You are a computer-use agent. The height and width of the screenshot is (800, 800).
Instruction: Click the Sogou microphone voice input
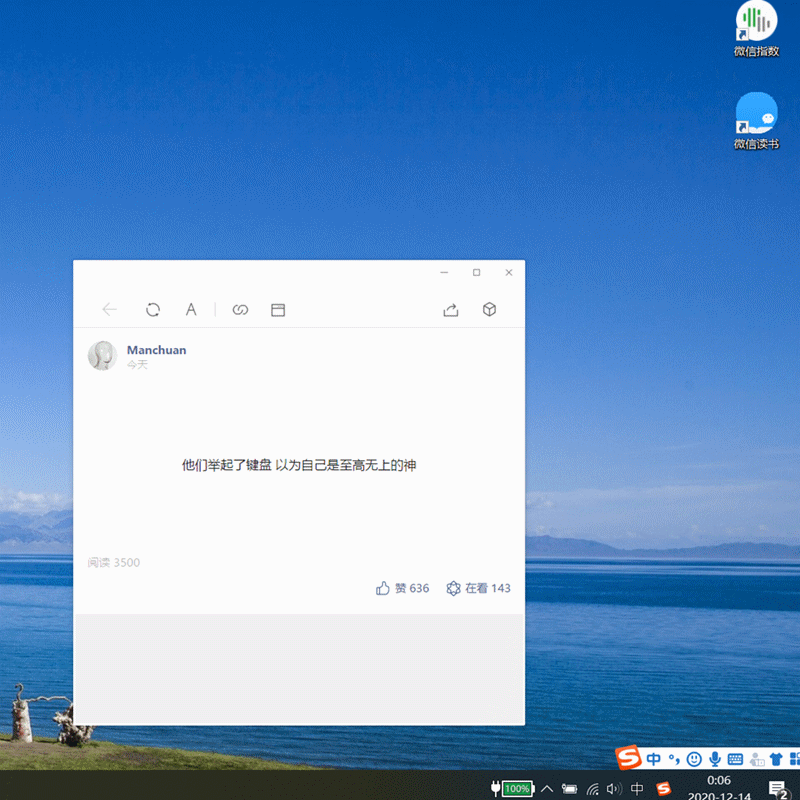coord(715,759)
